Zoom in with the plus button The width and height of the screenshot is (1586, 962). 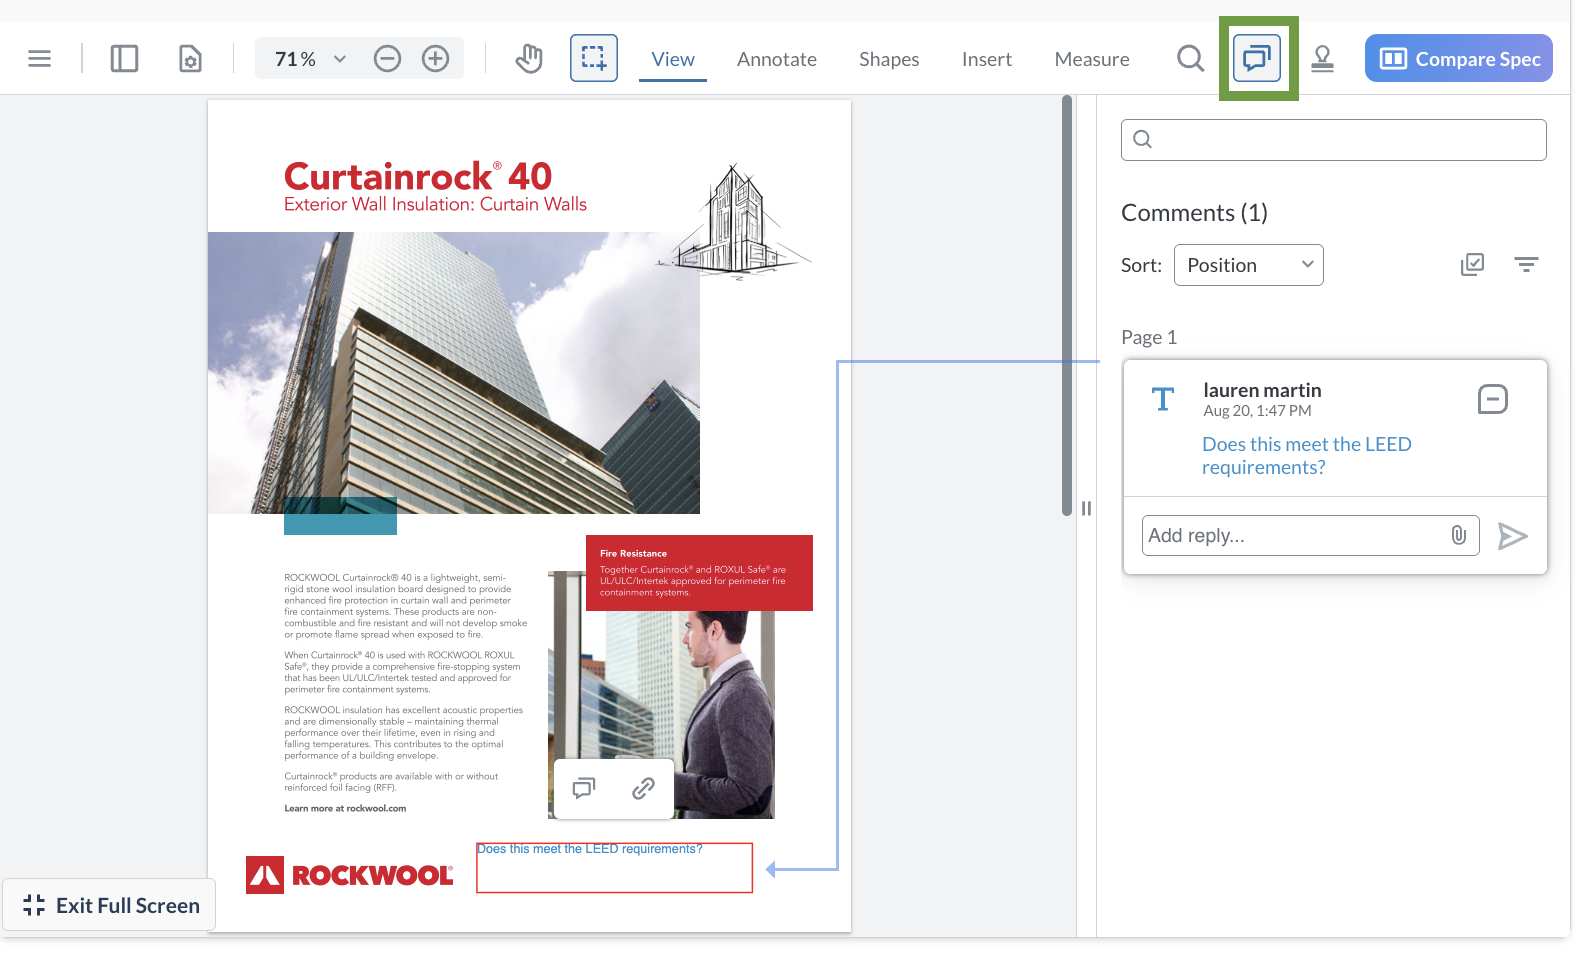pyautogui.click(x=435, y=59)
